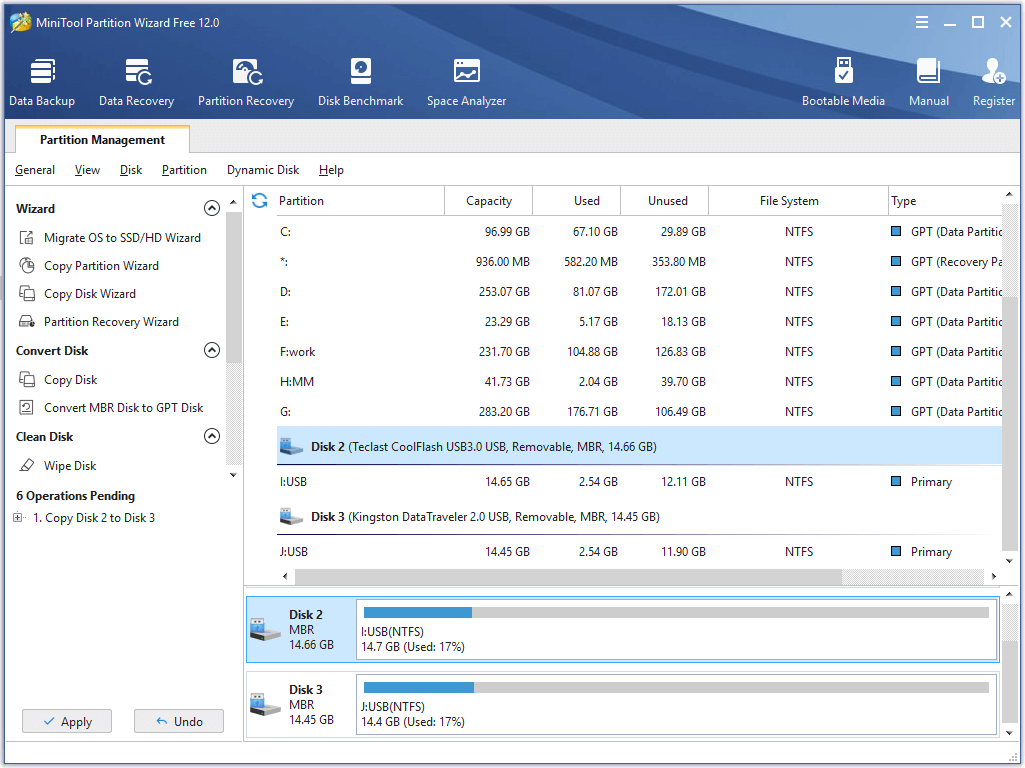Select the recovery partition 936.00 MB row
Screen dimensions: 1025x768
point(639,261)
